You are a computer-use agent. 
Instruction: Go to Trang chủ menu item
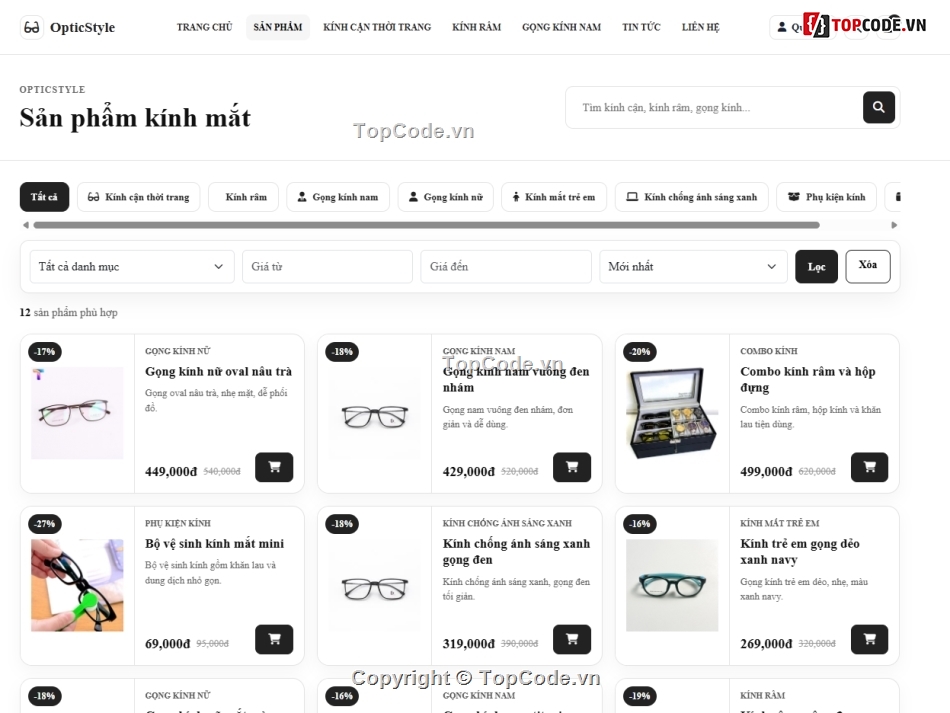[x=204, y=27]
